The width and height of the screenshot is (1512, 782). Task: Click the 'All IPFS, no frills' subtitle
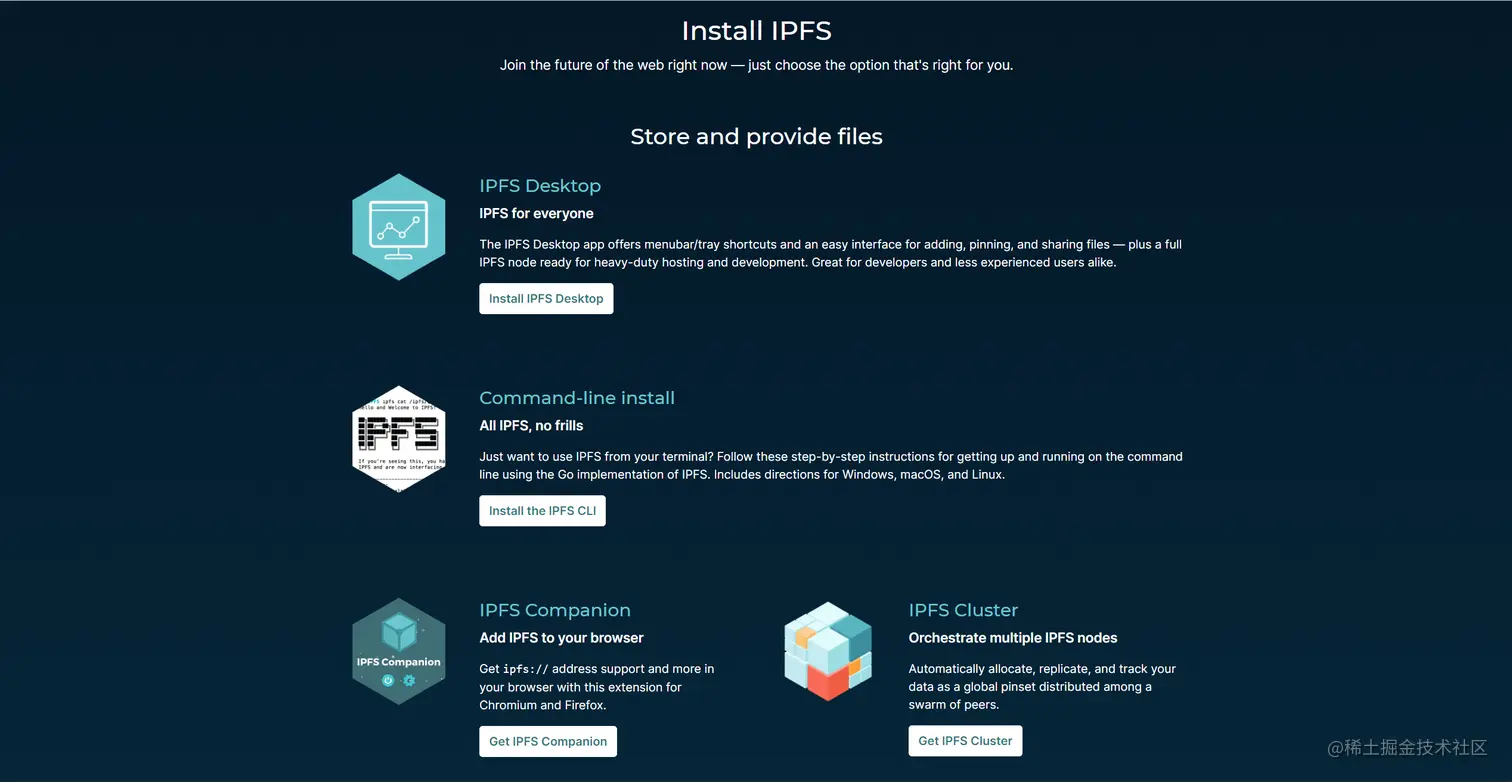531,425
